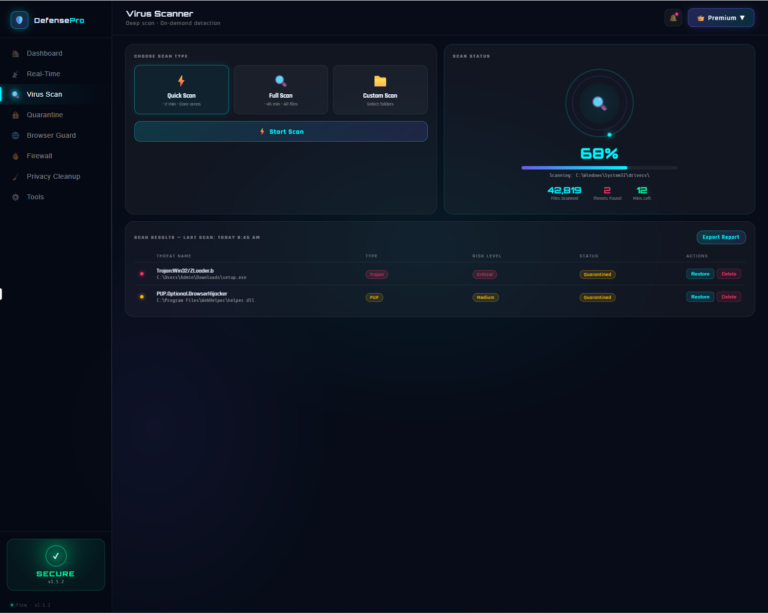Click the Browser Guard globe icon
The image size is (768, 613).
click(x=16, y=136)
